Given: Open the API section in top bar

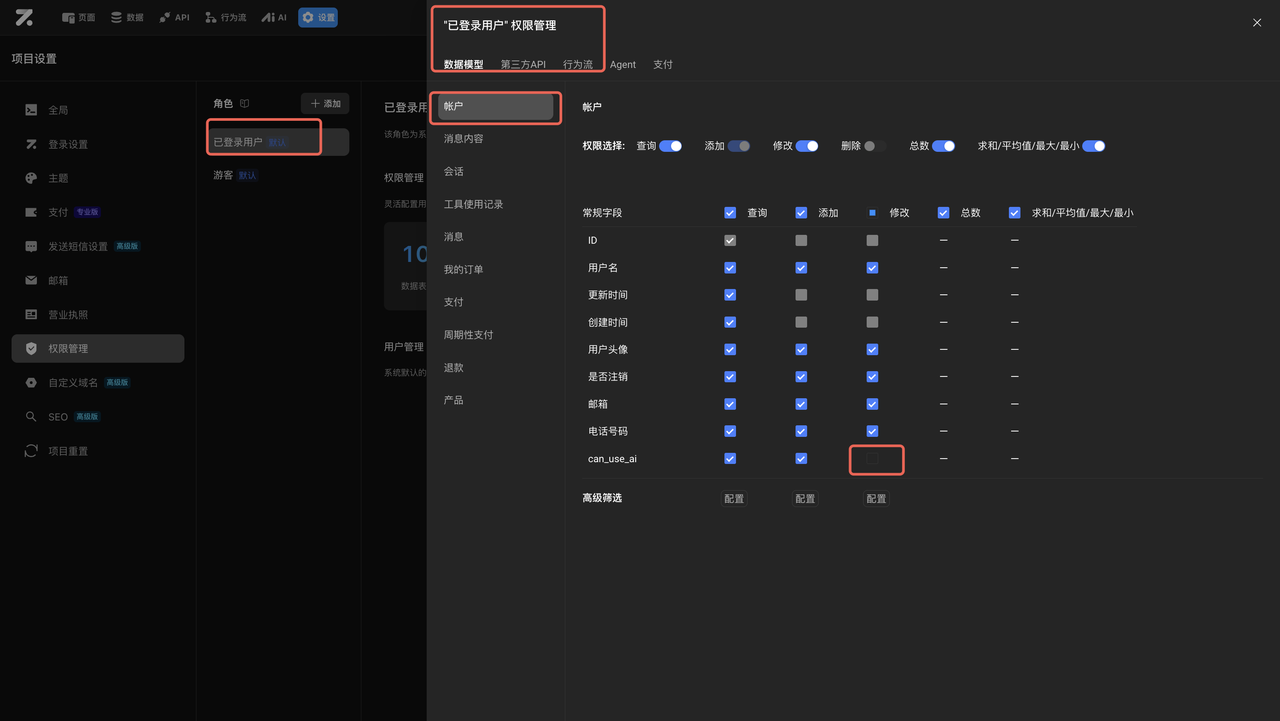Looking at the screenshot, I should tap(174, 17).
